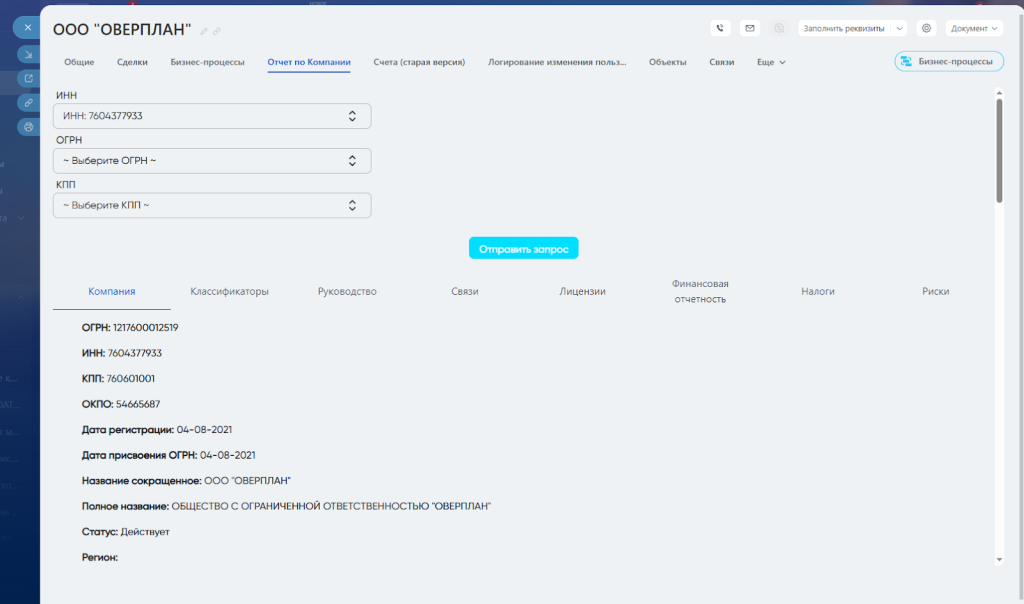Click the collapse arrow icon in side panel
The image size is (1024, 604).
[28, 55]
